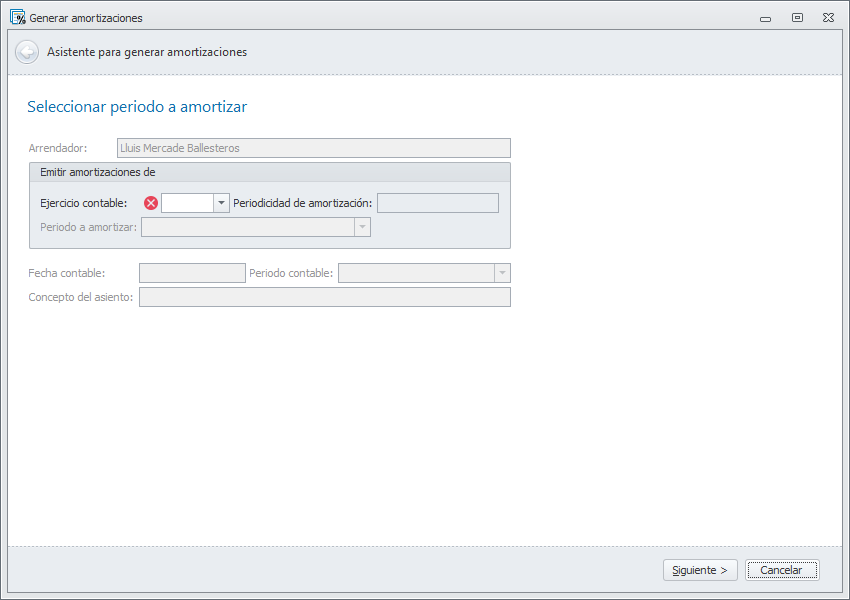Click the Generar amortizaciones title icon
The image size is (850, 600).
[x=17, y=17]
